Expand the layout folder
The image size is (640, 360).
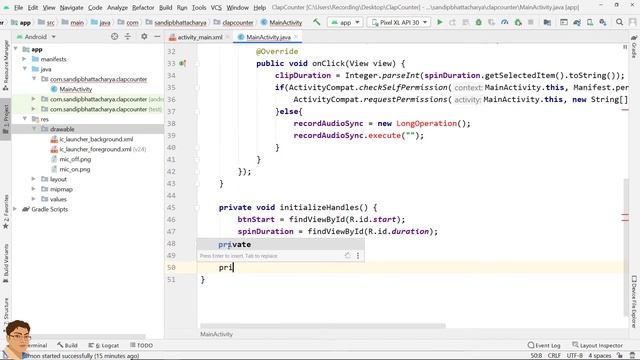pyautogui.click(x=34, y=179)
